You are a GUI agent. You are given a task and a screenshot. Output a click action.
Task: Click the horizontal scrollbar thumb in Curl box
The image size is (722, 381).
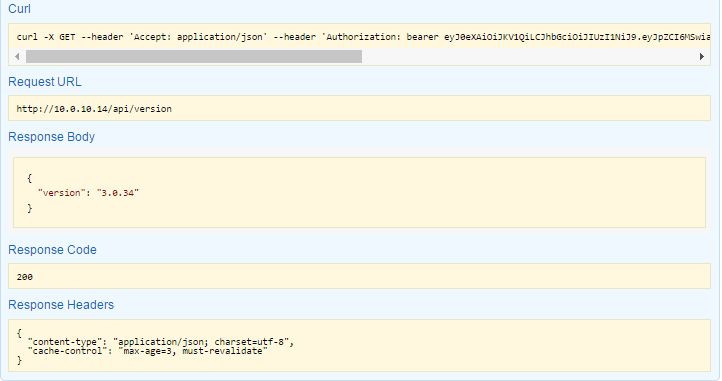(194, 57)
